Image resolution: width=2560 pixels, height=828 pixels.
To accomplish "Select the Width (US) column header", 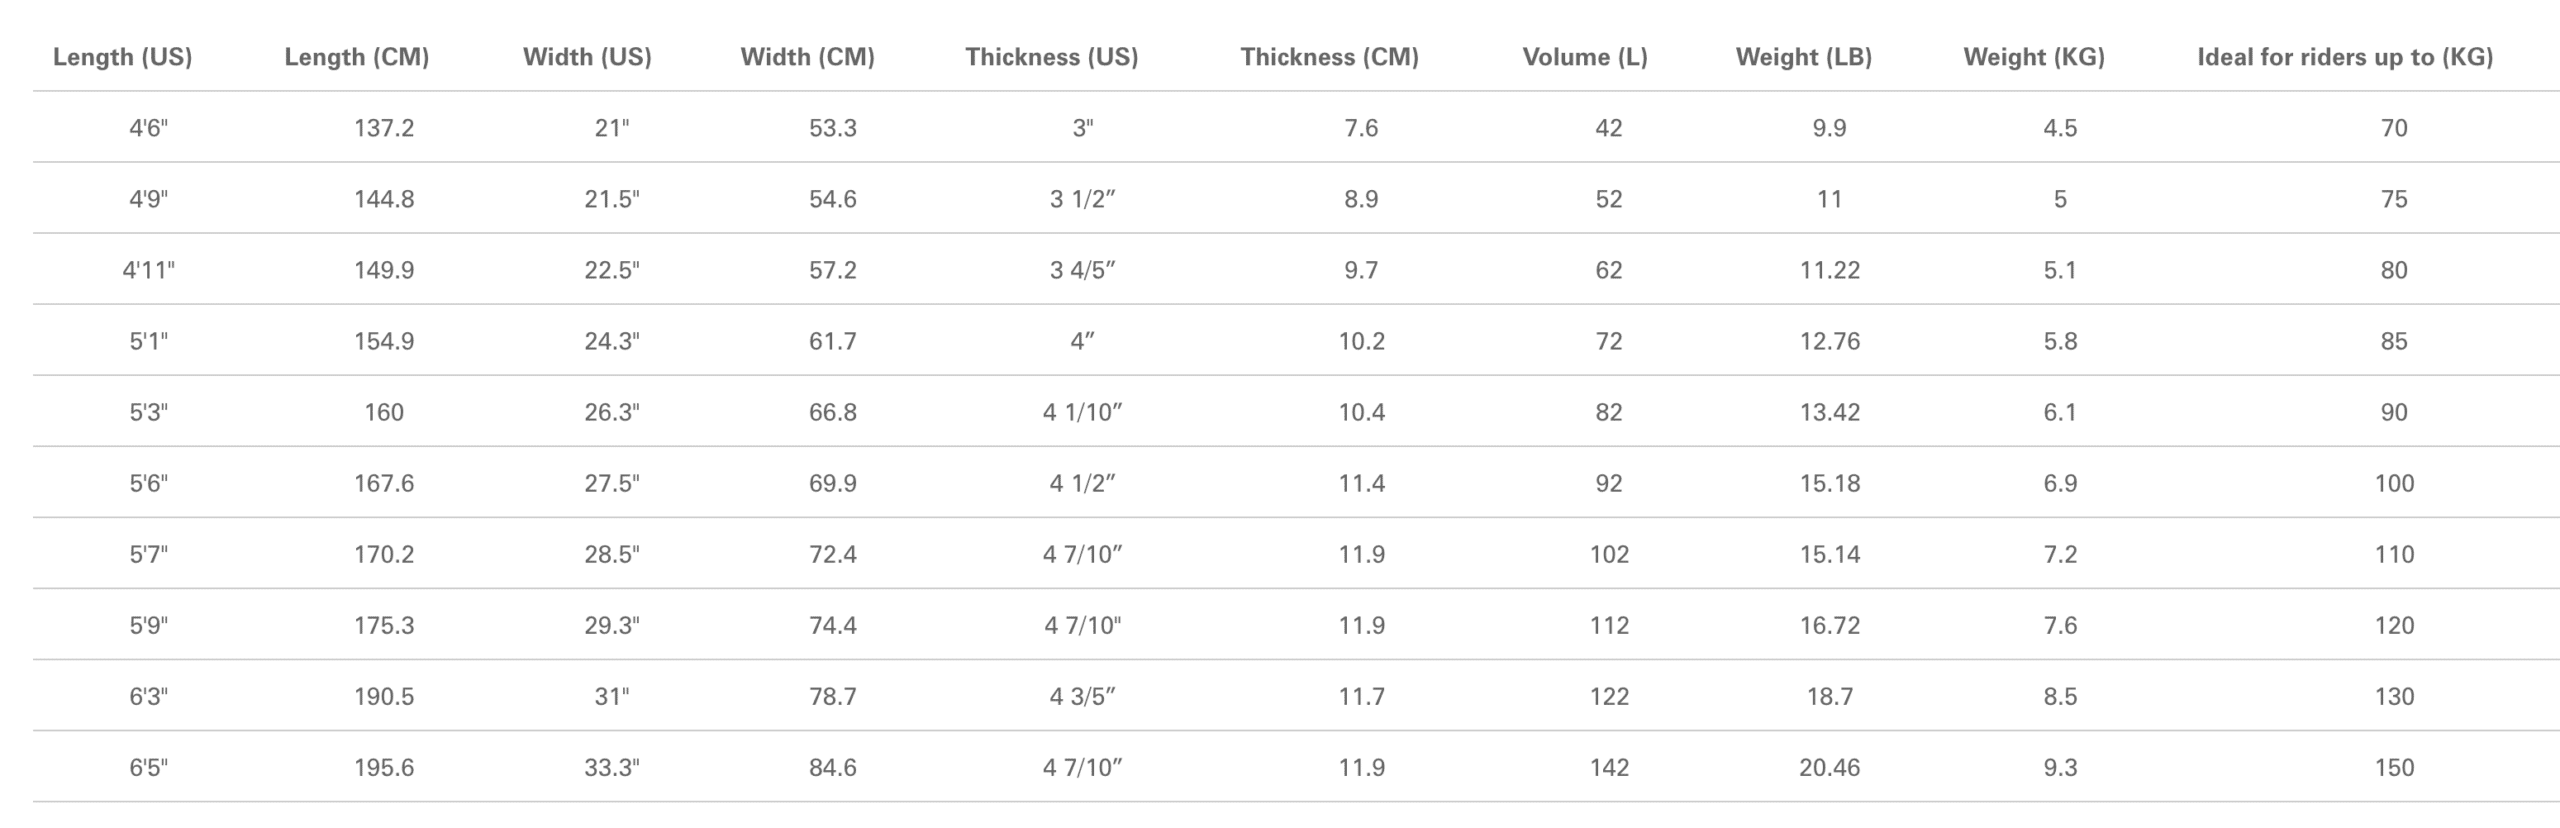I will [587, 57].
